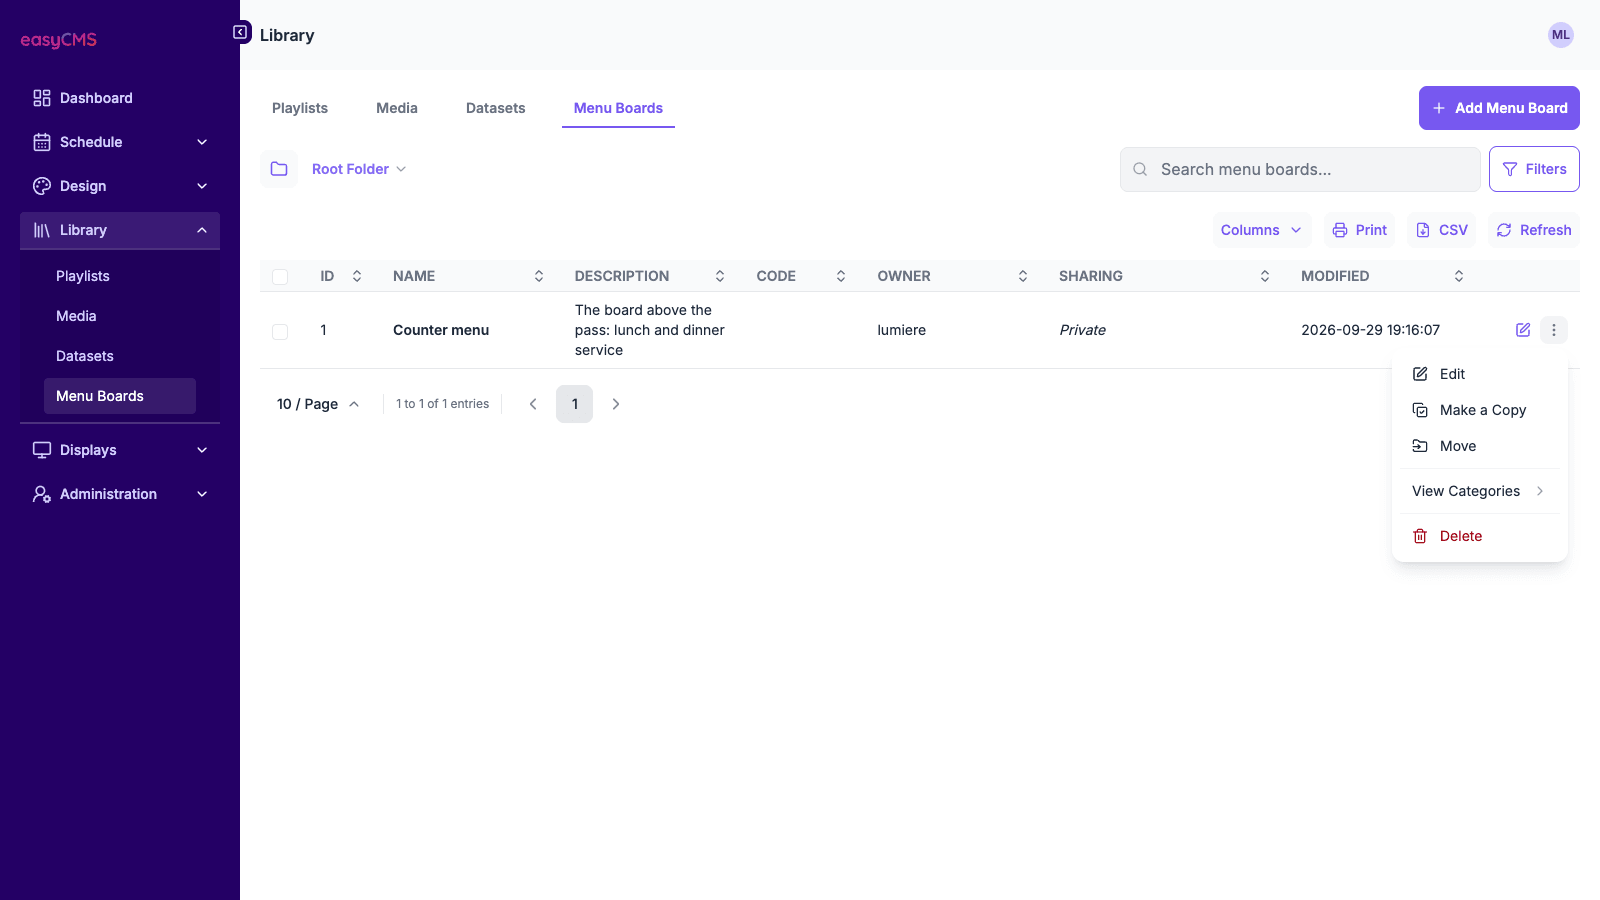This screenshot has height=900, width=1600.
Task: Print the menu boards table
Action: (x=1359, y=230)
